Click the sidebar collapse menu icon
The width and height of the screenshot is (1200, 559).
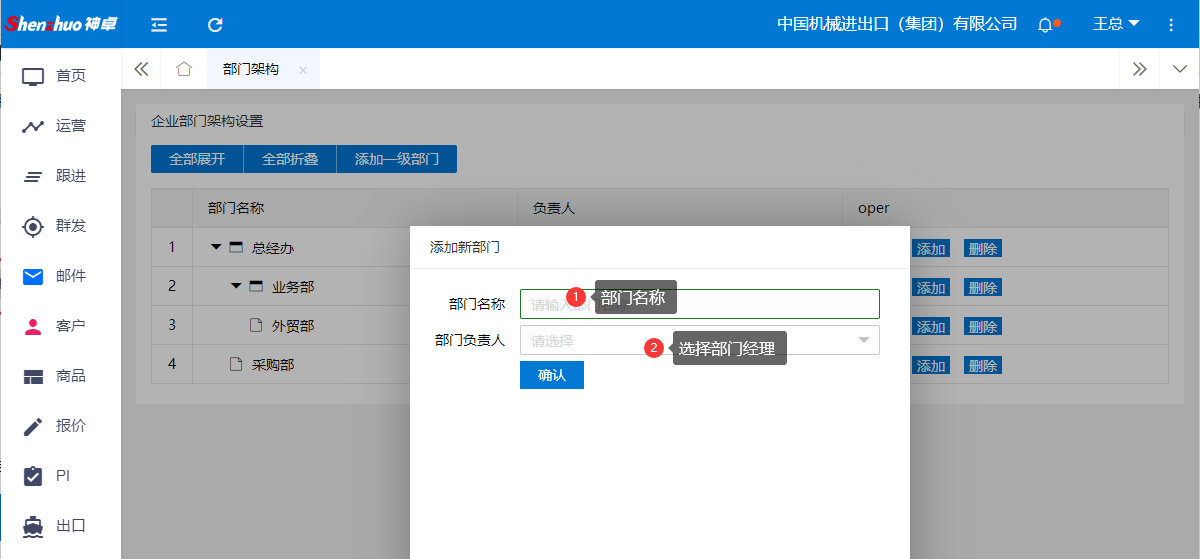coord(159,24)
